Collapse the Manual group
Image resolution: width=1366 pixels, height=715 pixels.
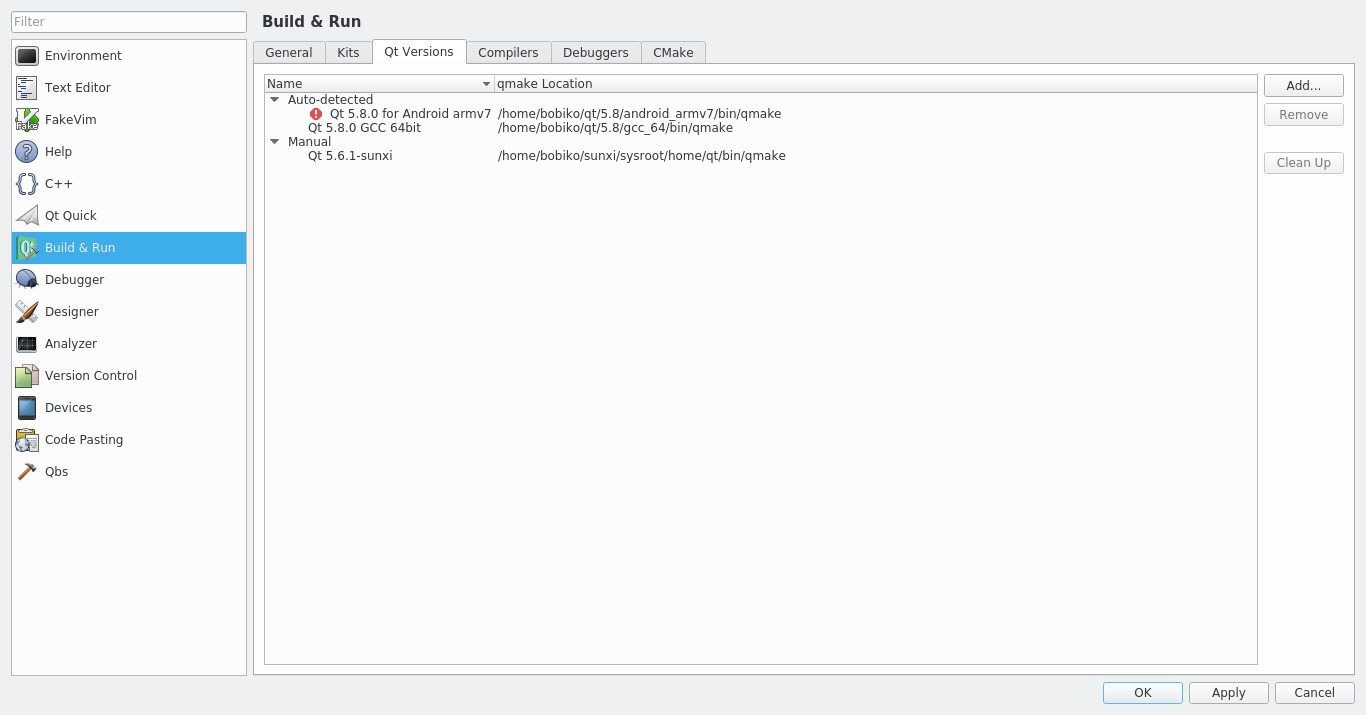[274, 142]
